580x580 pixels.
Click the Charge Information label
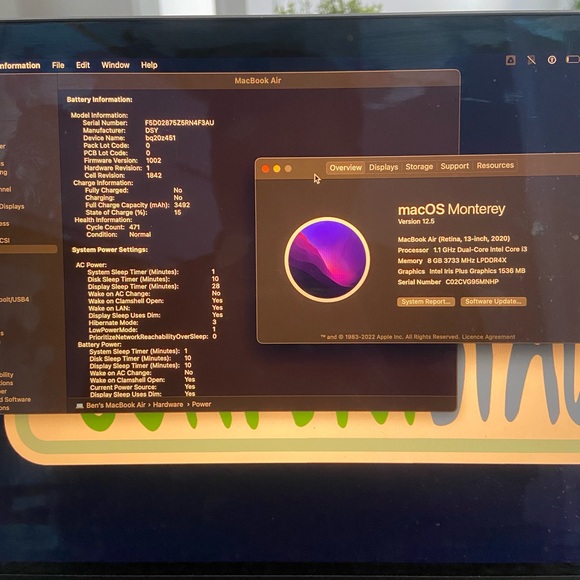pos(103,183)
